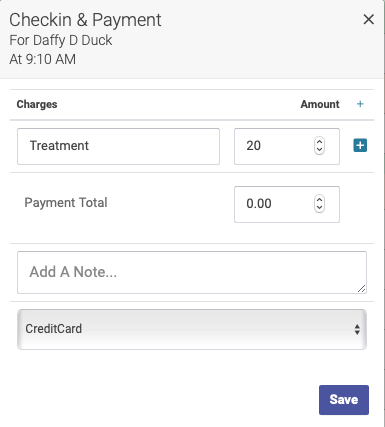This screenshot has width=385, height=427.
Task: Click the Checkin & Payment title
Action: 85,20
